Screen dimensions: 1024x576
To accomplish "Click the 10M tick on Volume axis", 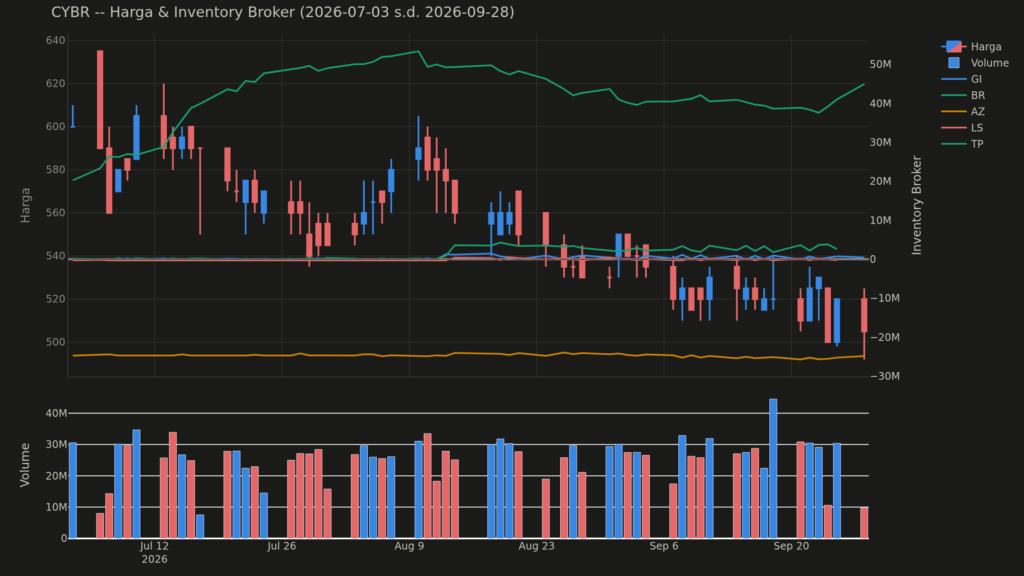I will point(56,507).
